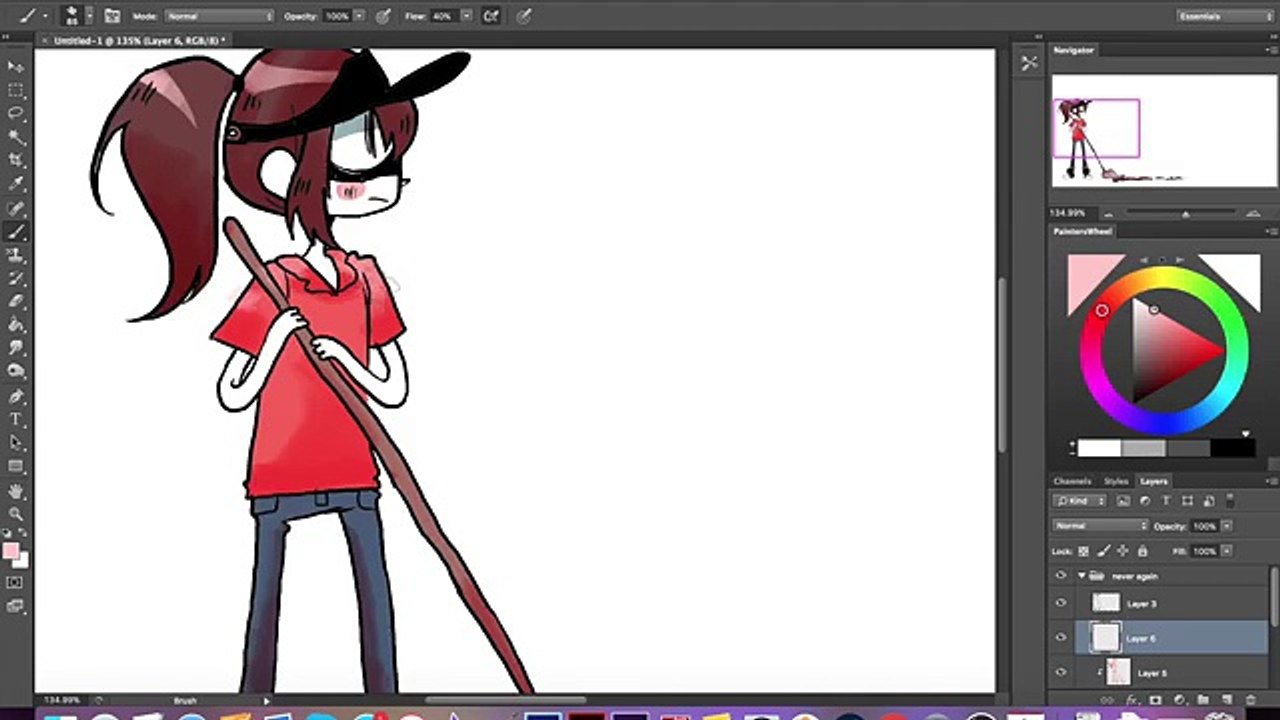Create new adjustment layer
1280x720 pixels.
pyautogui.click(x=1179, y=700)
